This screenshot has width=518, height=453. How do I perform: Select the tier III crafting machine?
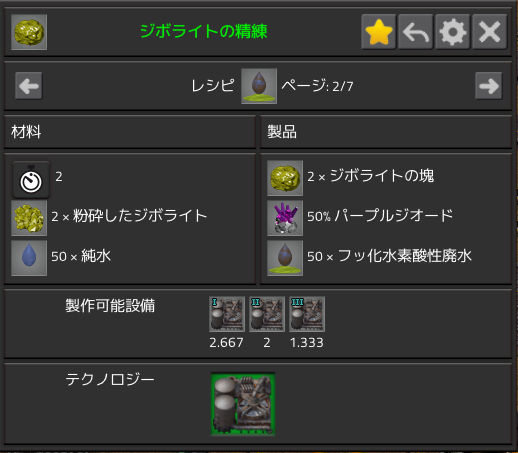pos(307,314)
